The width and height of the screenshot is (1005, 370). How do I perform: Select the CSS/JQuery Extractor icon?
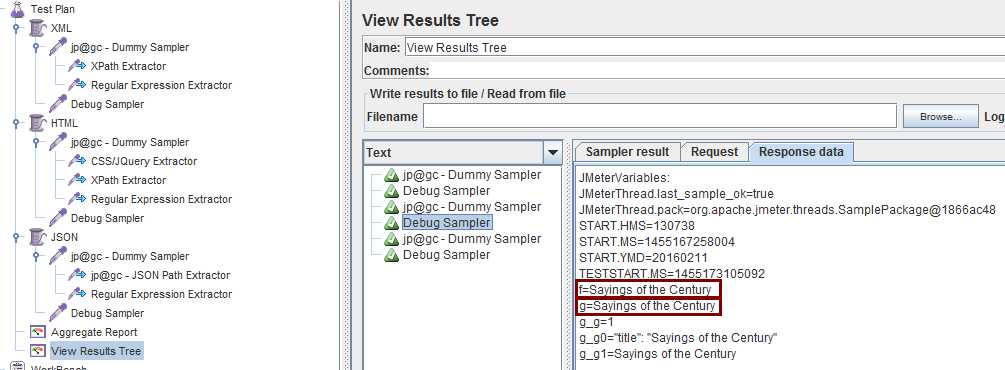coord(78,161)
